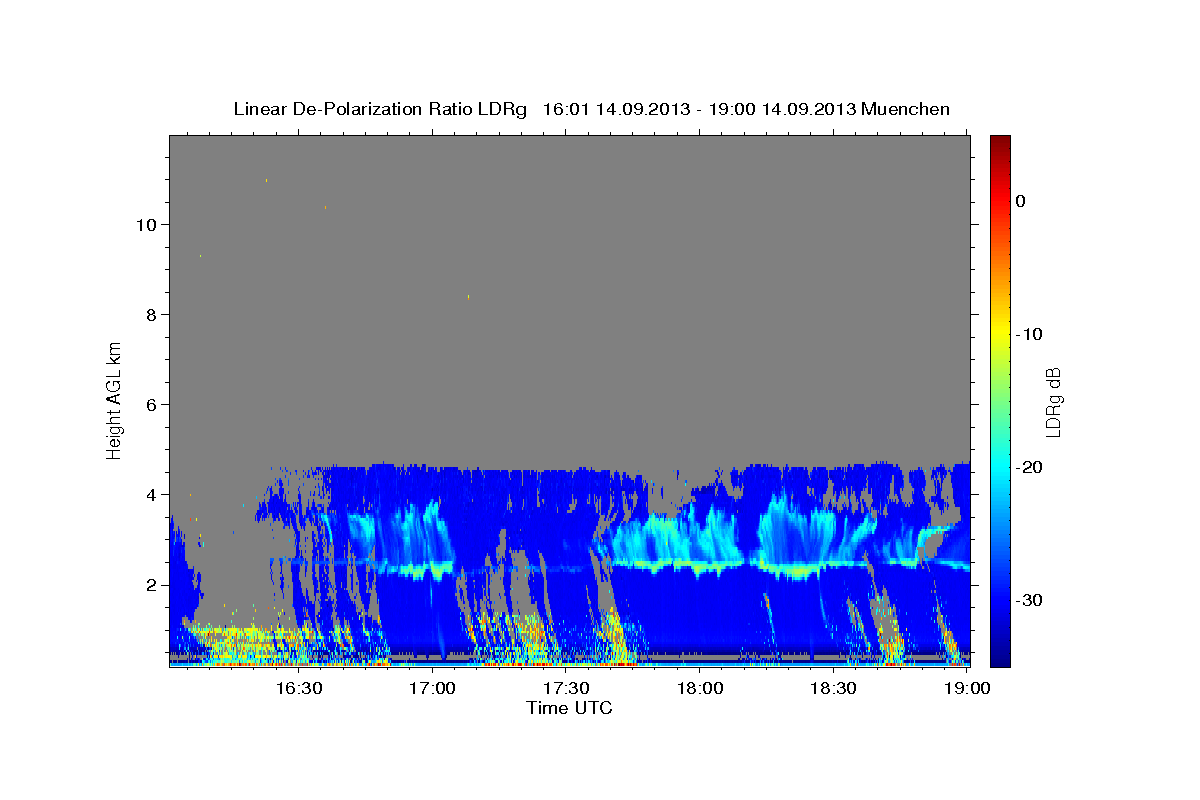Click the colorbar value -10
The width and height of the screenshot is (1200, 800).
1030,334
